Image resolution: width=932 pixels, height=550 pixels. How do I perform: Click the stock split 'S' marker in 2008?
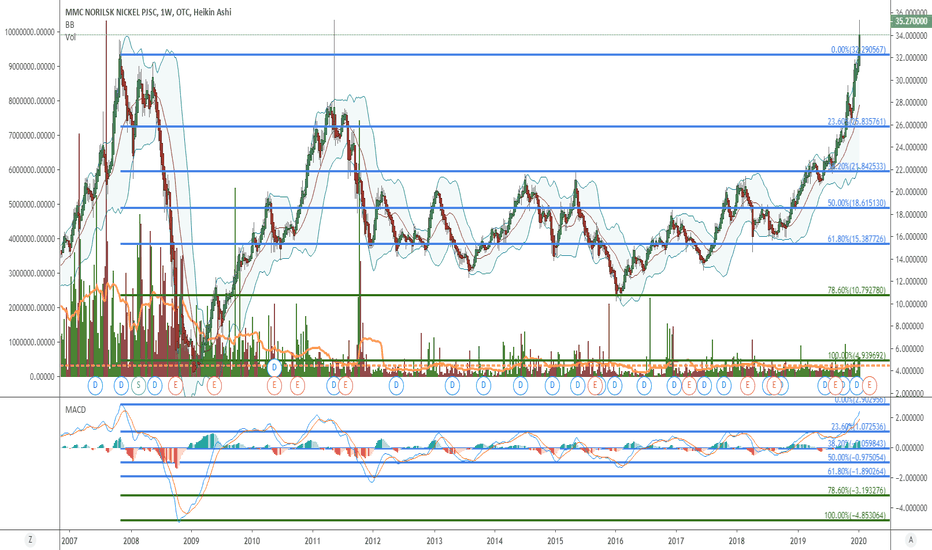[138, 385]
